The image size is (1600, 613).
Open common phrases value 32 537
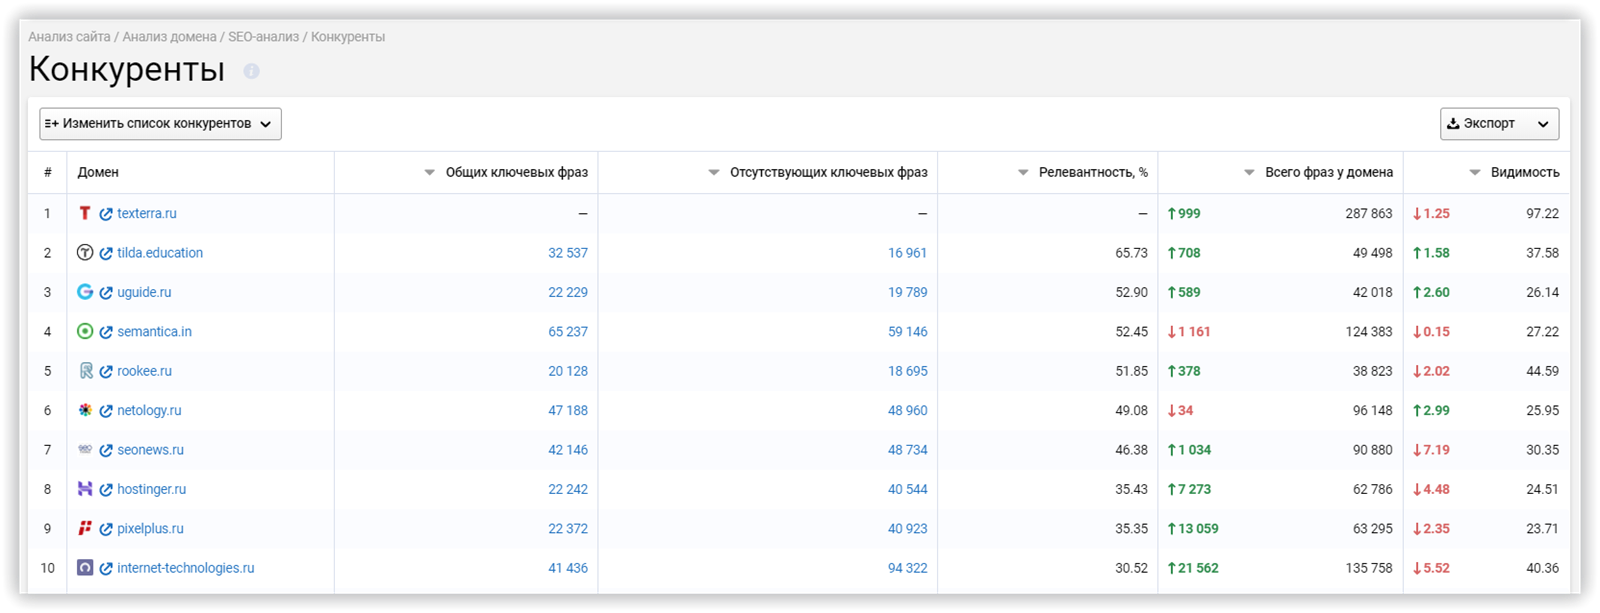pyautogui.click(x=568, y=253)
